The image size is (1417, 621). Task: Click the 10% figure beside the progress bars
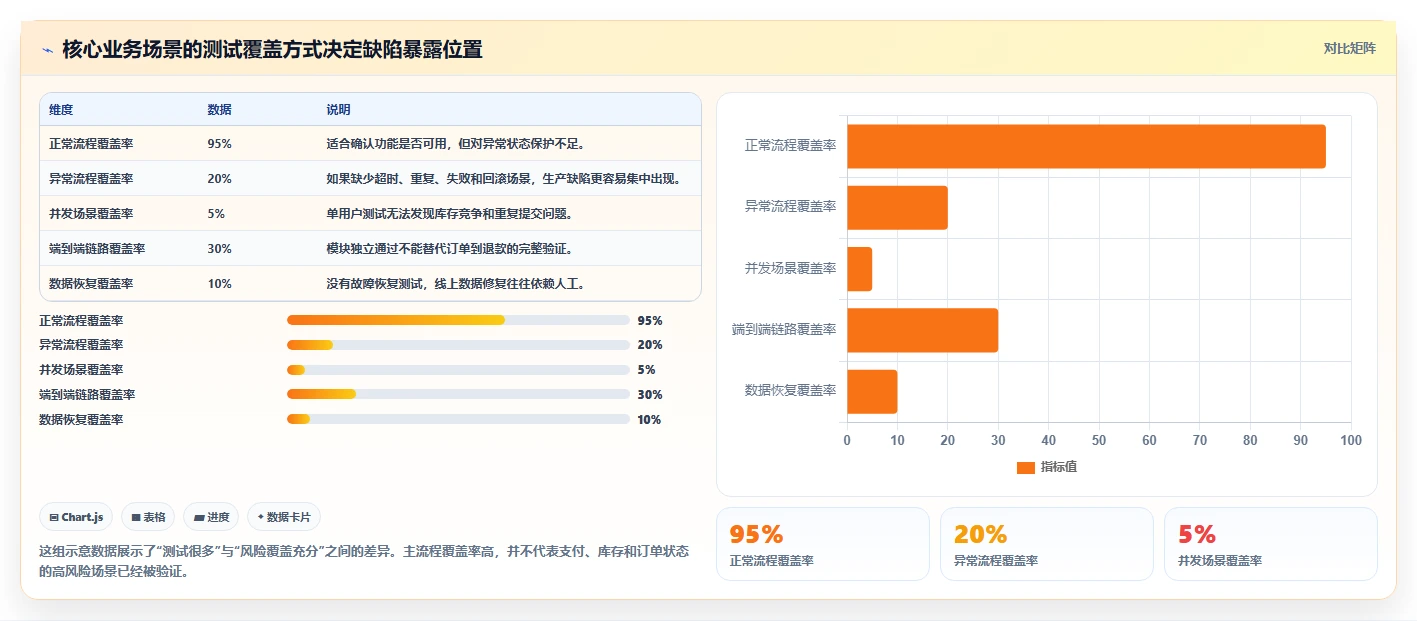click(649, 420)
